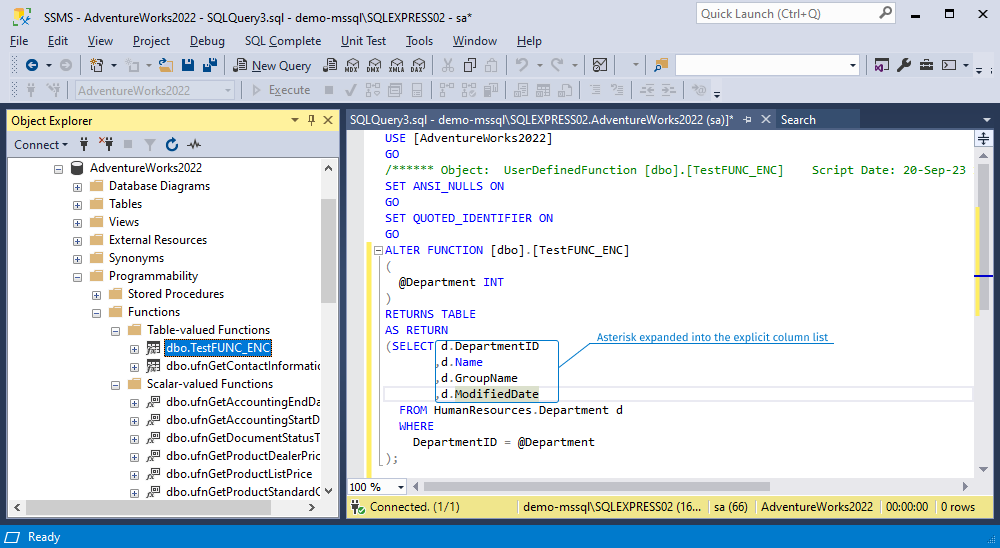The width and height of the screenshot is (1000, 548).
Task: Expand dbo.TestFUNC_ENC function node
Action: tap(135, 349)
